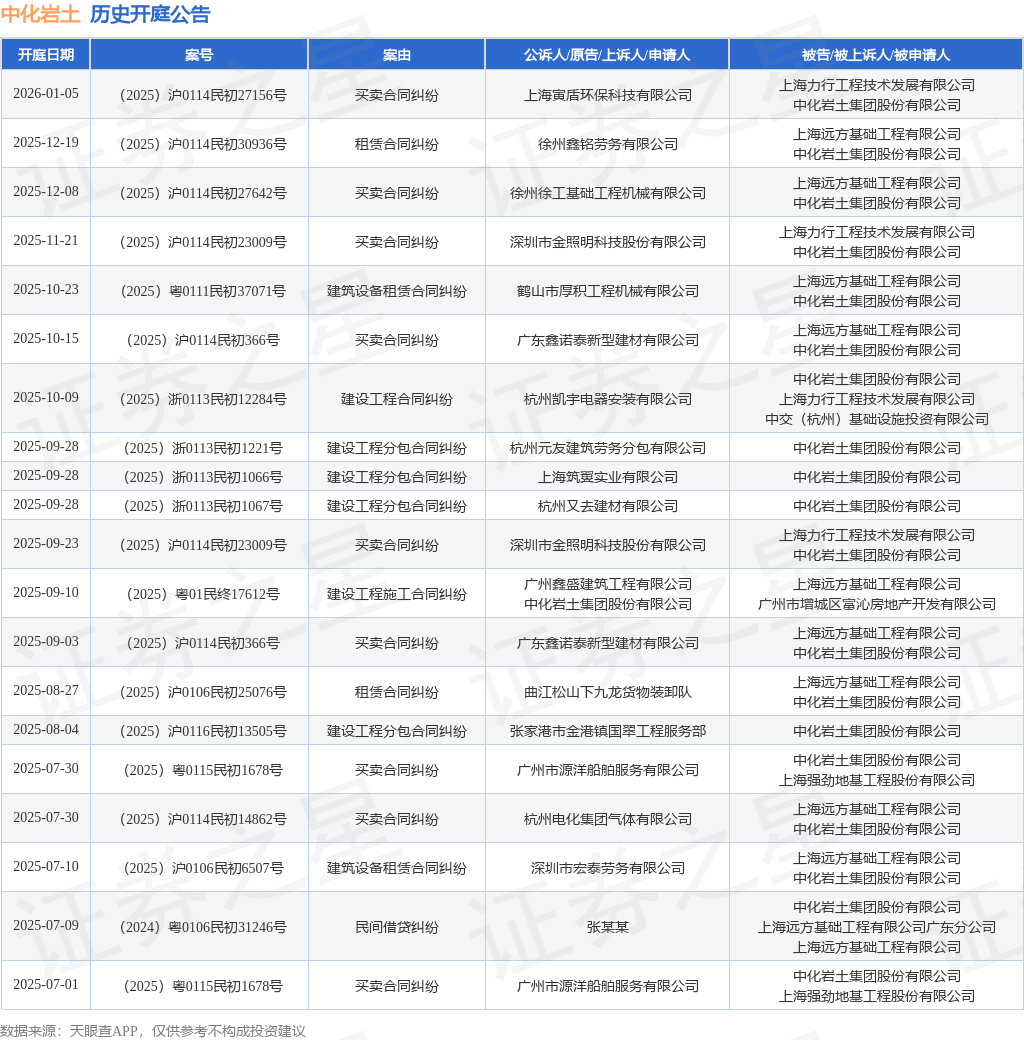The image size is (1024, 1040).
Task: Click case cause 建设工程施工合同纠纷
Action: (x=397, y=595)
